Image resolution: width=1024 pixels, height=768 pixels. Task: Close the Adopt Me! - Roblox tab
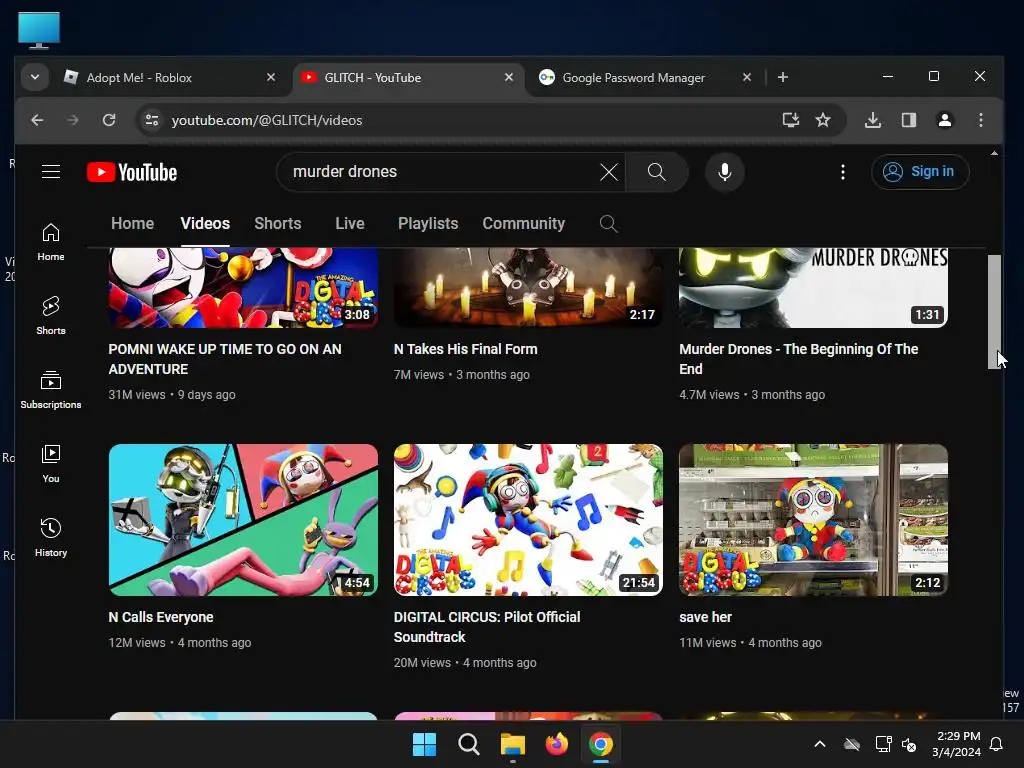click(271, 77)
